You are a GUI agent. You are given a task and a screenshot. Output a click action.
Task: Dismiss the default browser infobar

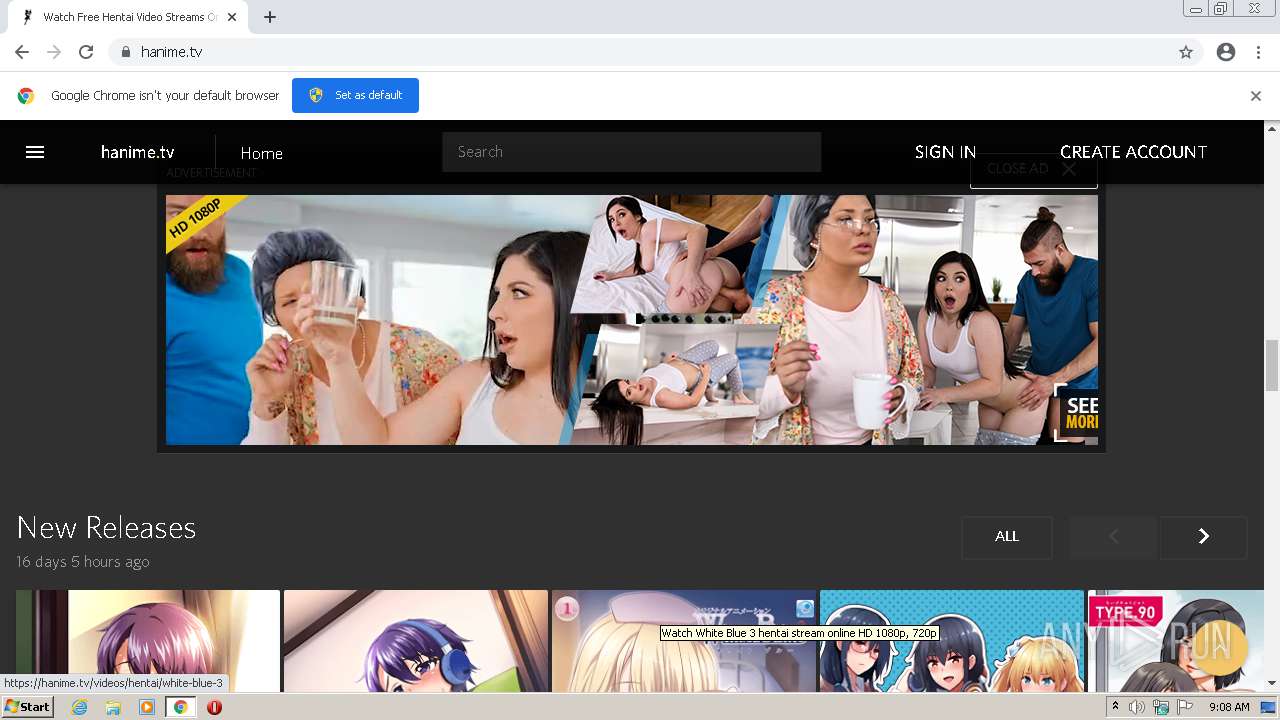(x=1256, y=96)
